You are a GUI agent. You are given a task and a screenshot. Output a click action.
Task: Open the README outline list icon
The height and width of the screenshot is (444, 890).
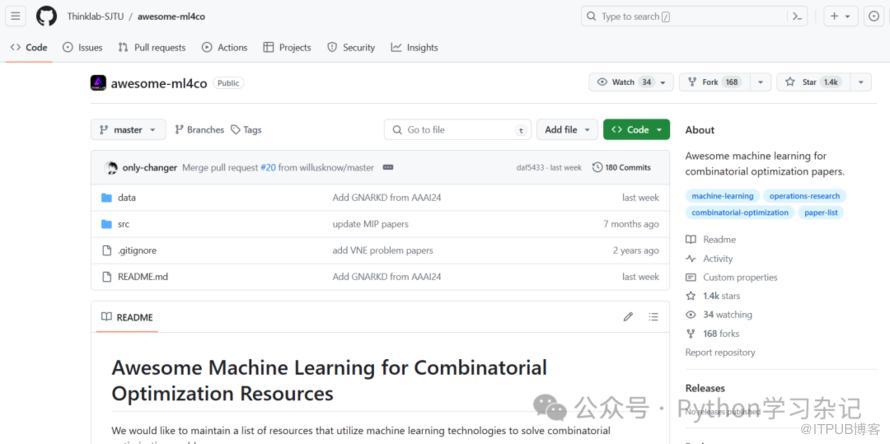(653, 317)
